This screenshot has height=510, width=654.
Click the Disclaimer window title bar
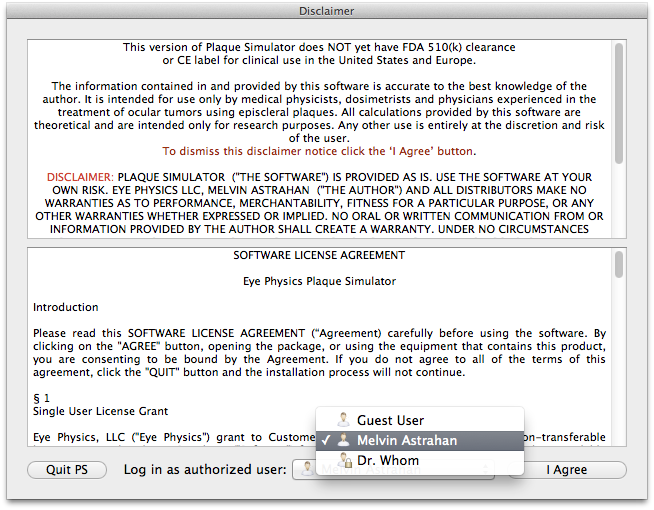coord(326,11)
